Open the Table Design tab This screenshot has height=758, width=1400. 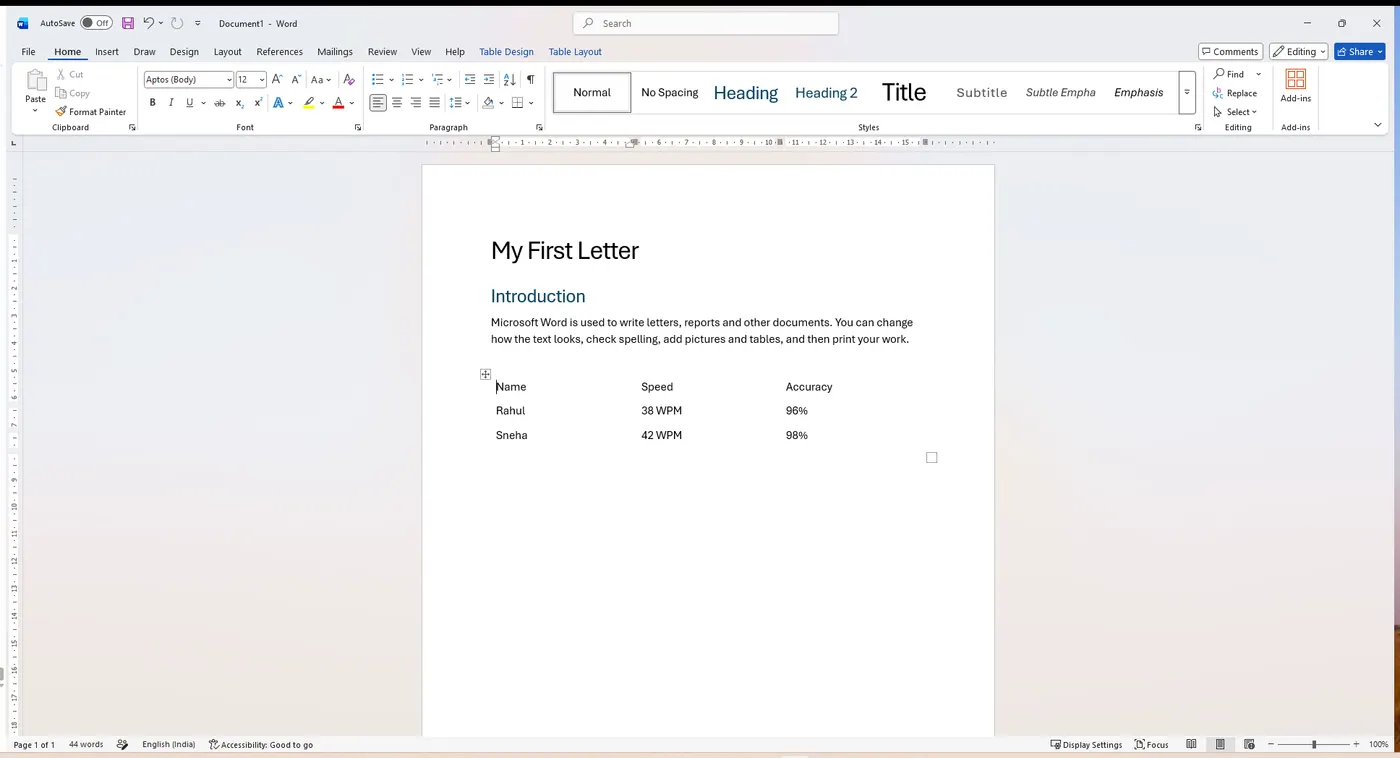506,51
